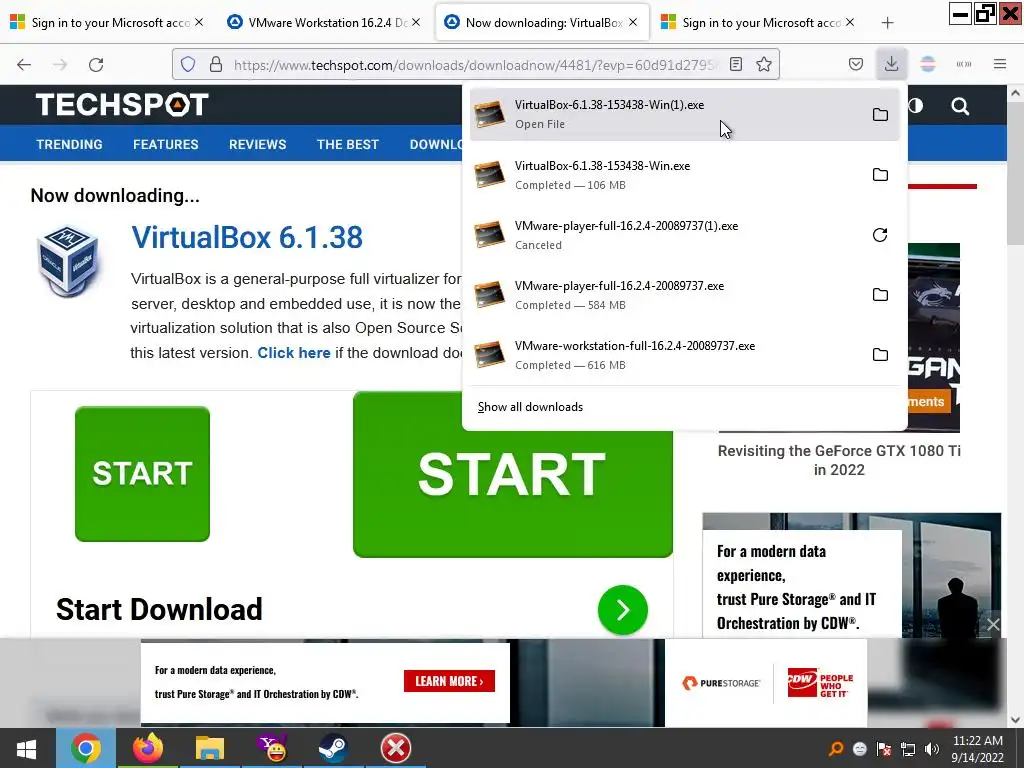The image size is (1024, 768).
Task: Click the 'Click here' download link
Action: (294, 353)
